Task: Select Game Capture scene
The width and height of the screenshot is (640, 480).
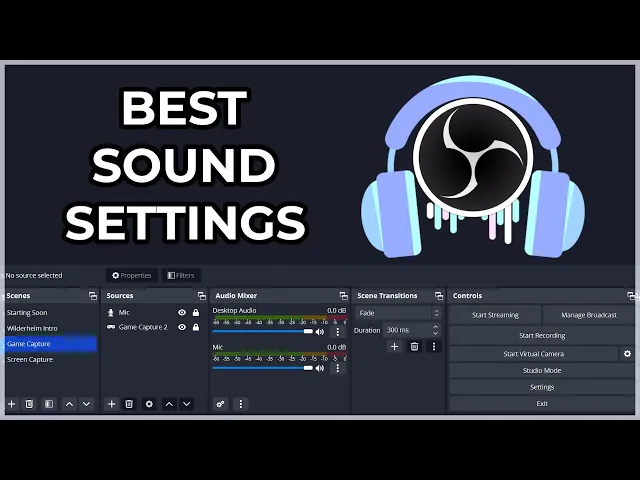Action: (51, 344)
